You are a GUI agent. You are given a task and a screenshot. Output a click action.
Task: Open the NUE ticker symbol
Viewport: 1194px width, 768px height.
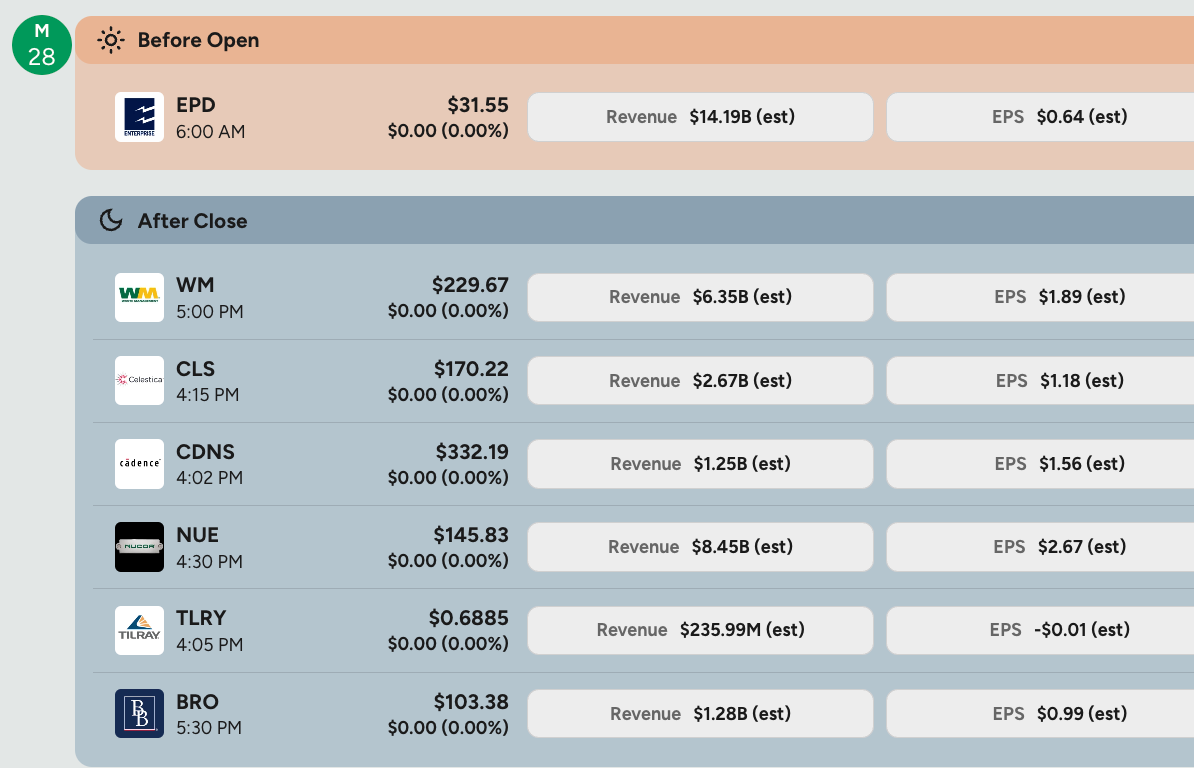pos(197,534)
